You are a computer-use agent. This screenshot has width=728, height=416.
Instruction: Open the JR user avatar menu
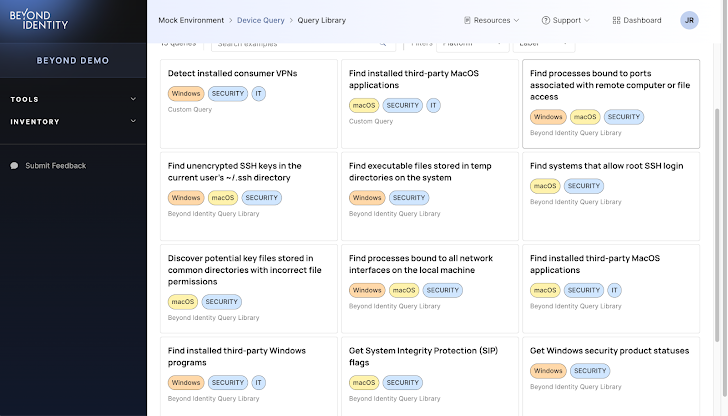[x=689, y=20]
